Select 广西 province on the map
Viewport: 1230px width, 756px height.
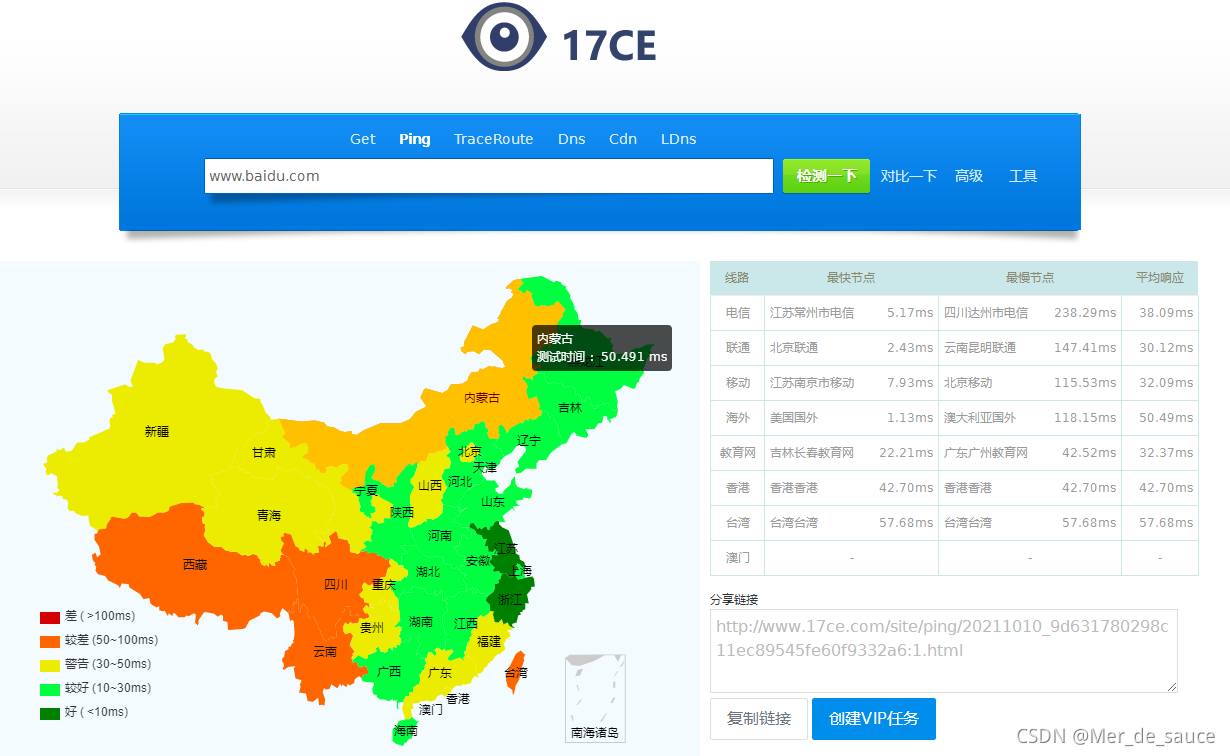click(388, 671)
